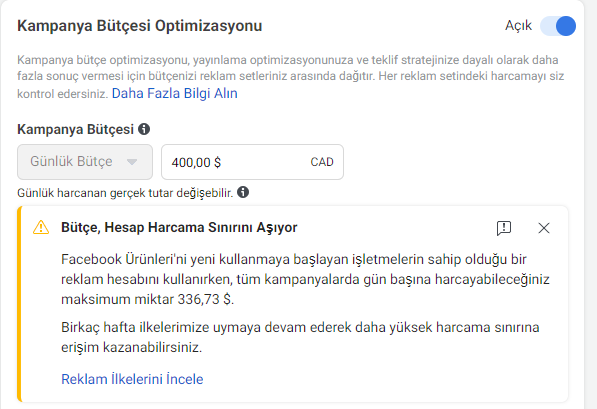
Task: Click the Bütçe, Hesap Harcama Sınırını Aşıyor title
Action: point(179,227)
